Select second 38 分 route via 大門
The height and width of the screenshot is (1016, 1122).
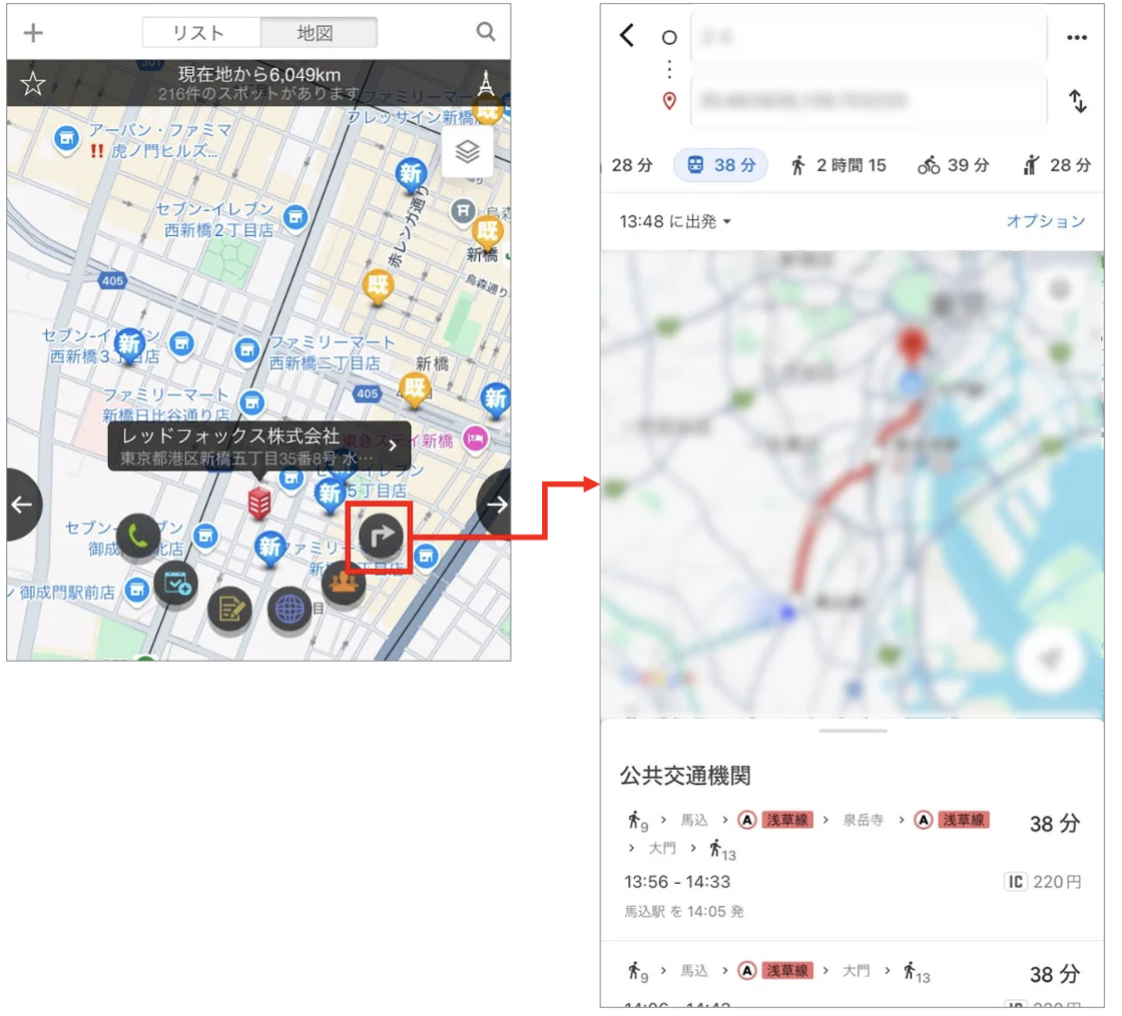point(852,974)
